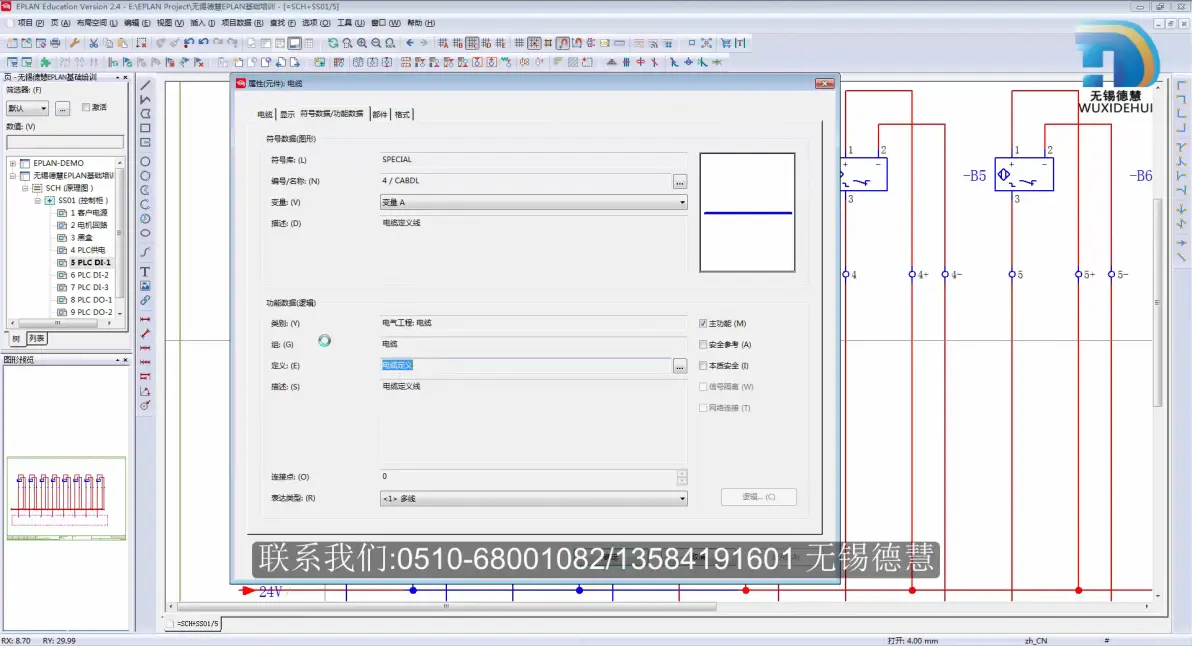Click the wrench settings icon
This screenshot has height=646, width=1192.
(x=74, y=43)
